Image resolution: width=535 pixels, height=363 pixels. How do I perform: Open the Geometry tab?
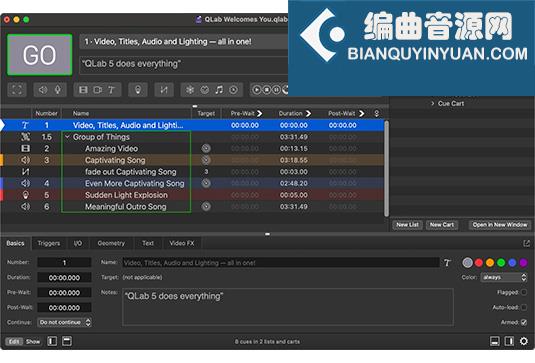click(x=111, y=243)
